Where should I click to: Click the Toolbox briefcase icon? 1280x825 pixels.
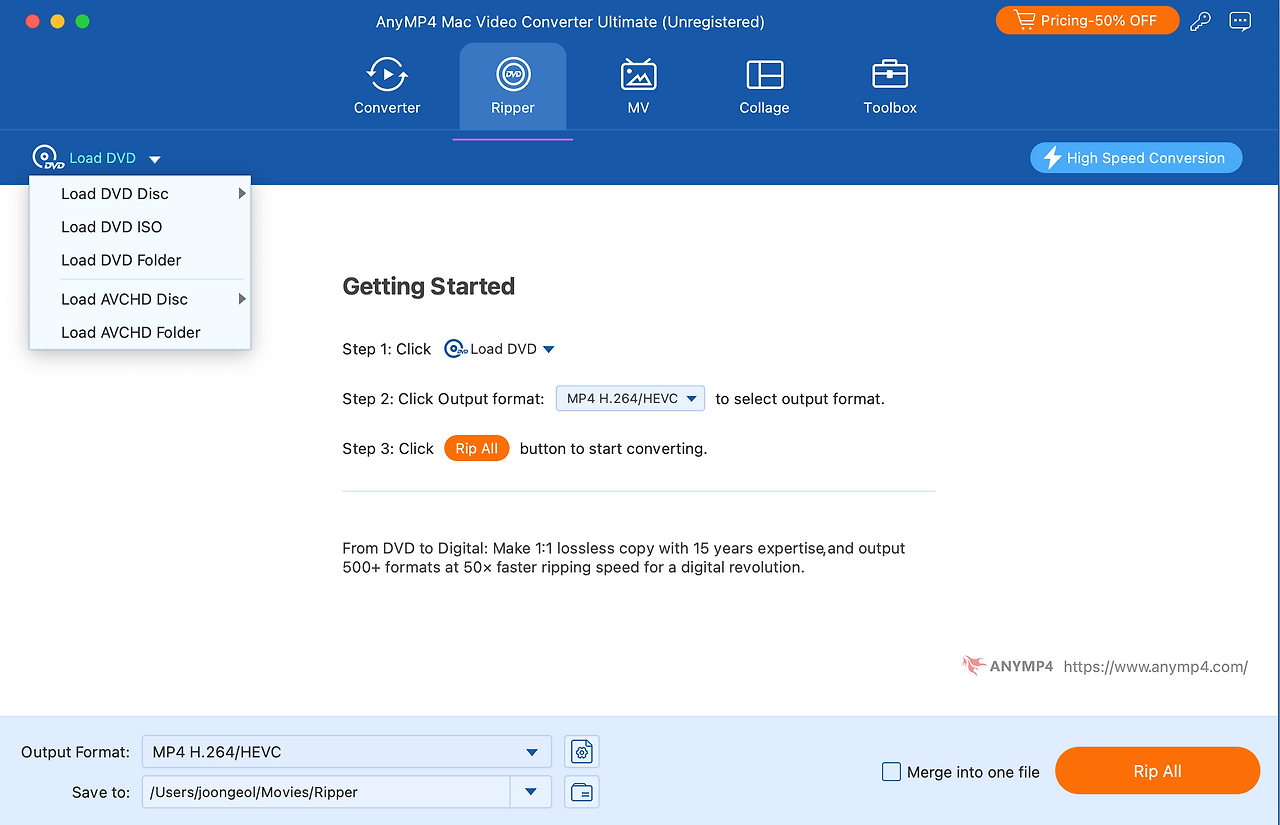click(890, 75)
